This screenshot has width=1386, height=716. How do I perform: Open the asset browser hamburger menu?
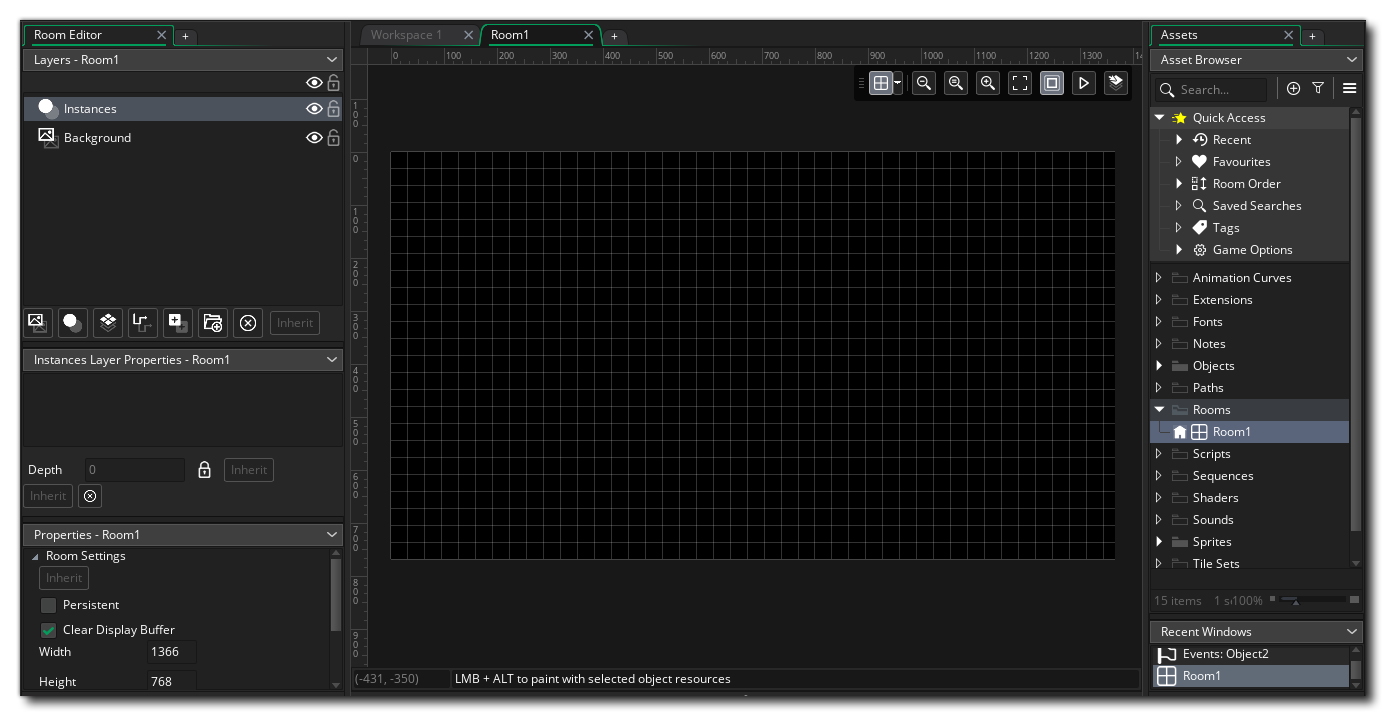(x=1350, y=89)
